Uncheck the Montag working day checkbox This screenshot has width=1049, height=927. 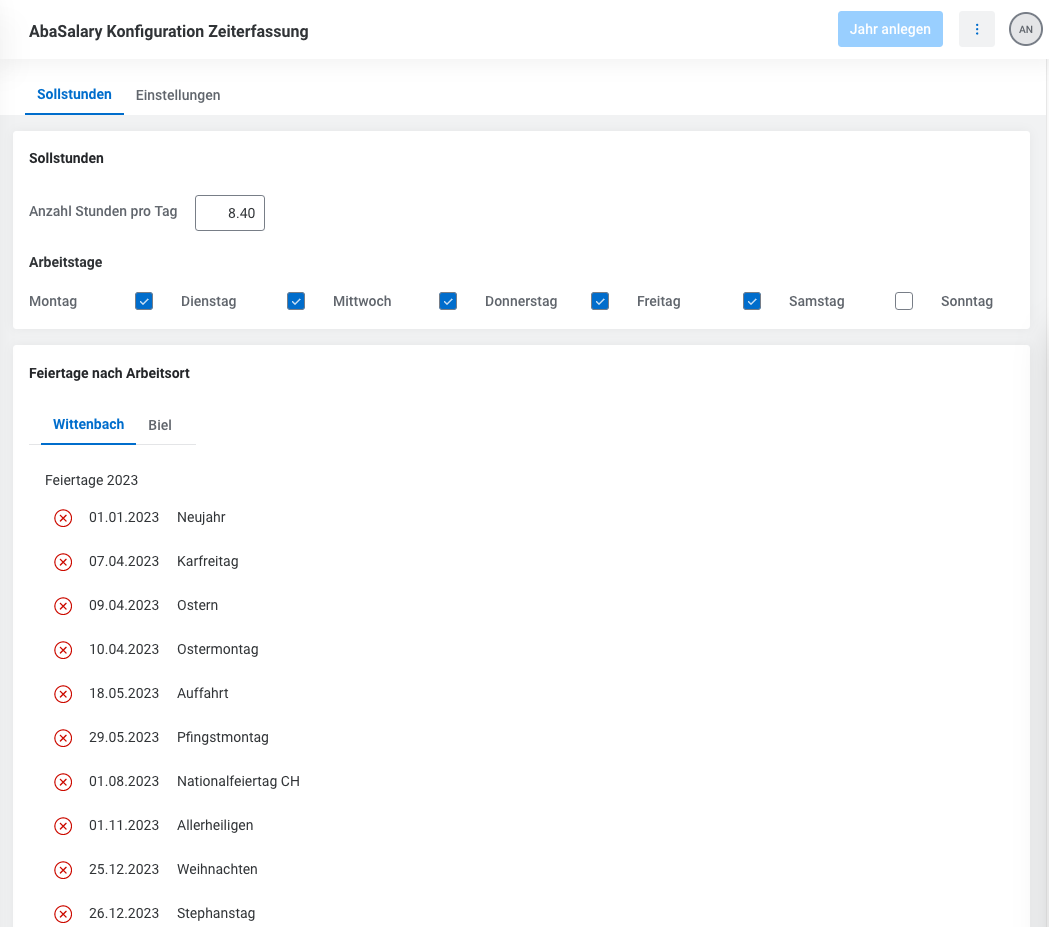pos(144,301)
